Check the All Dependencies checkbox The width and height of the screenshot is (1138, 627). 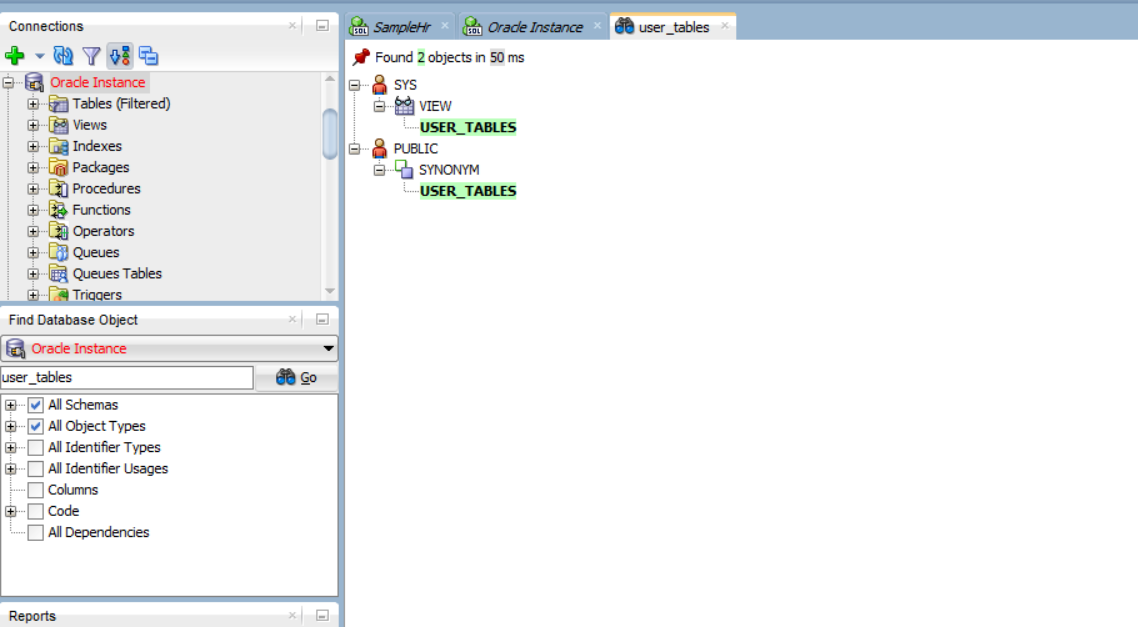[36, 533]
